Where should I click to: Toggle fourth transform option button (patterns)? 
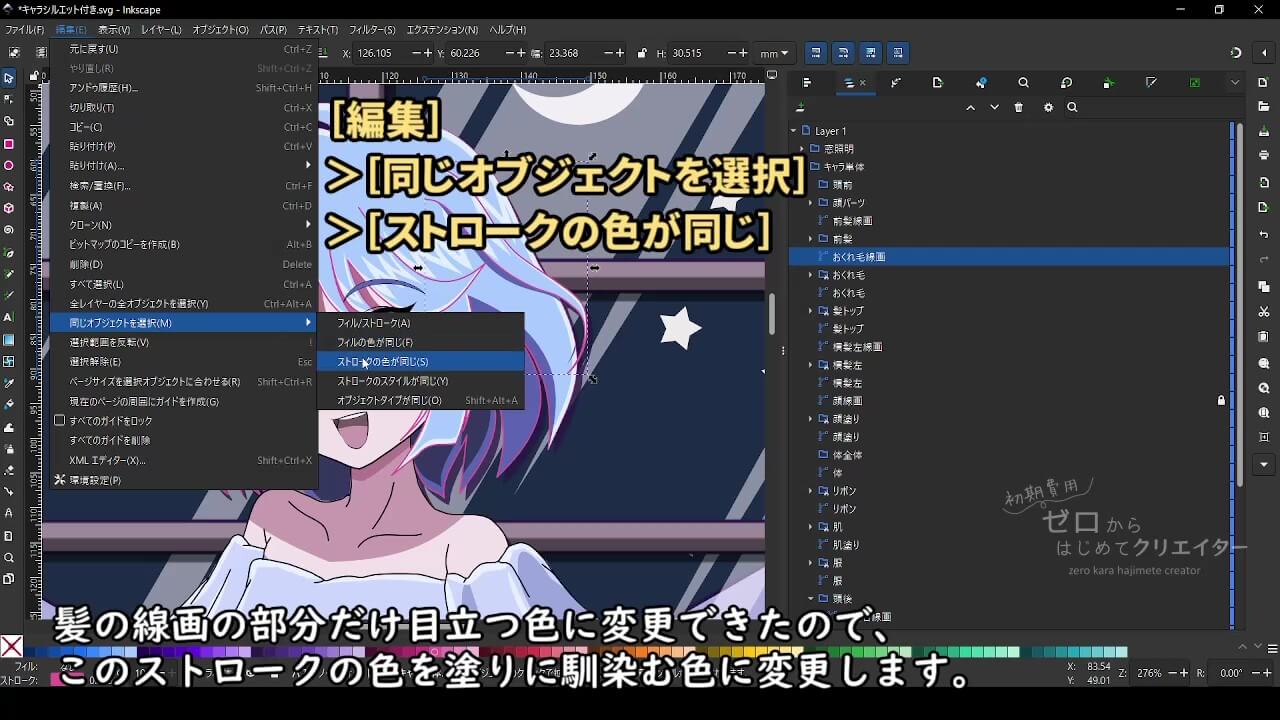[898, 53]
